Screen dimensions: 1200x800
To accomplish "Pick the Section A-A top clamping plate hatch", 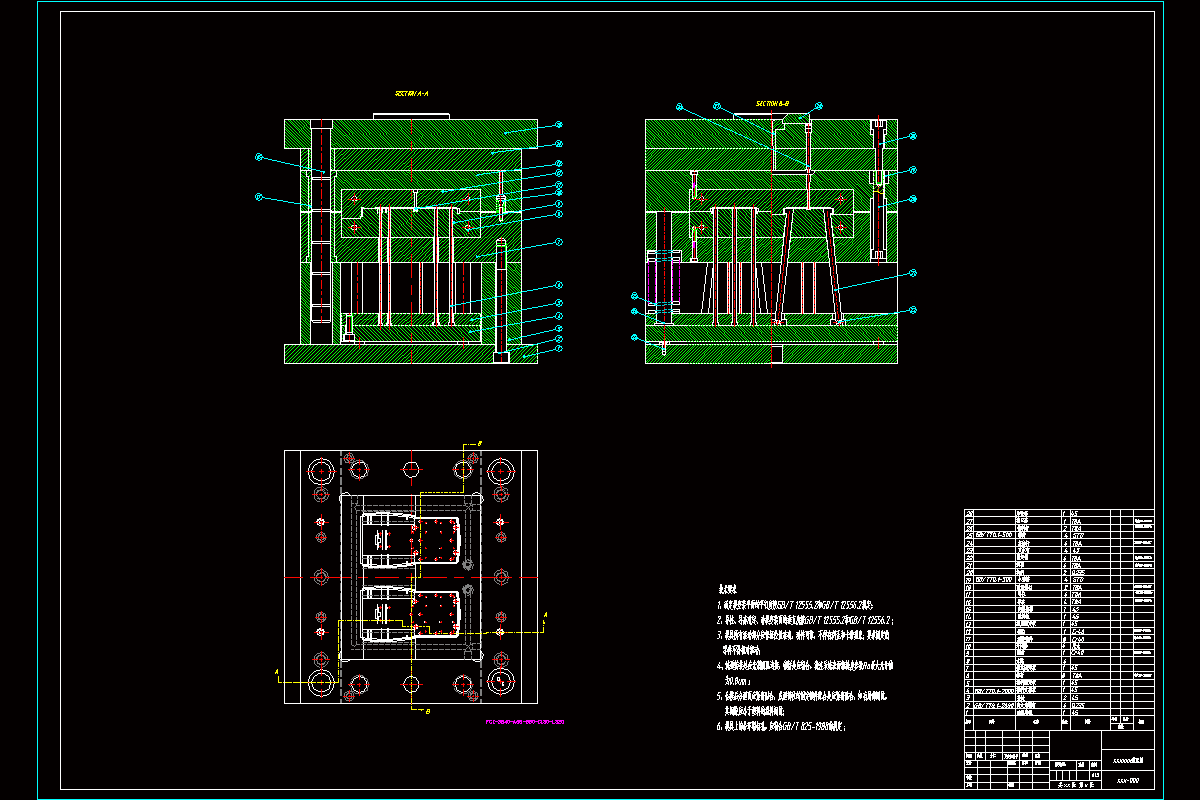I will (x=411, y=133).
